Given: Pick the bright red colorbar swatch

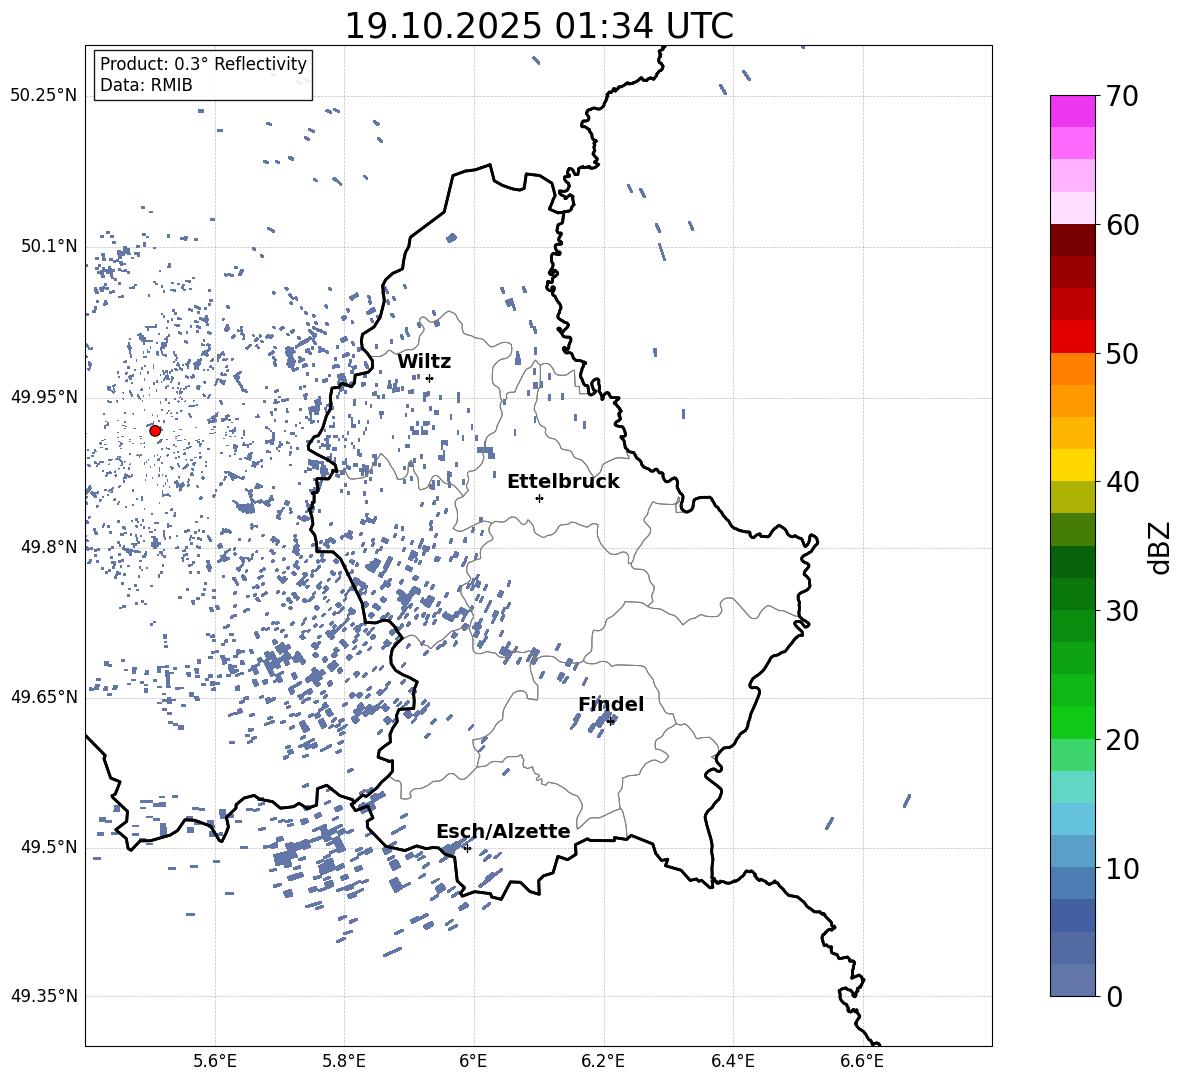Looking at the screenshot, I should (x=1072, y=337).
